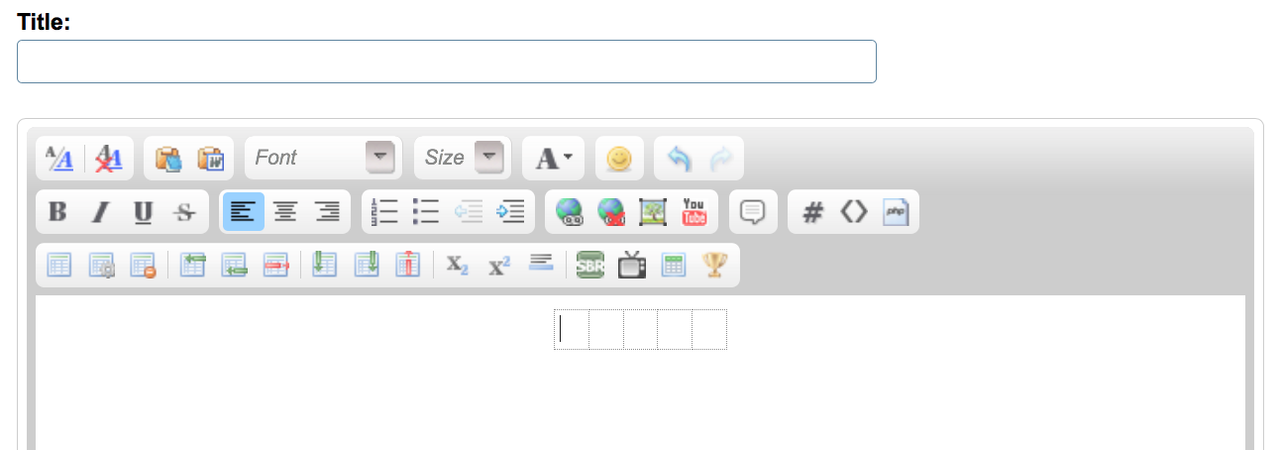Toggle underline text formatting
This screenshot has width=1280, height=450.
pos(142,212)
